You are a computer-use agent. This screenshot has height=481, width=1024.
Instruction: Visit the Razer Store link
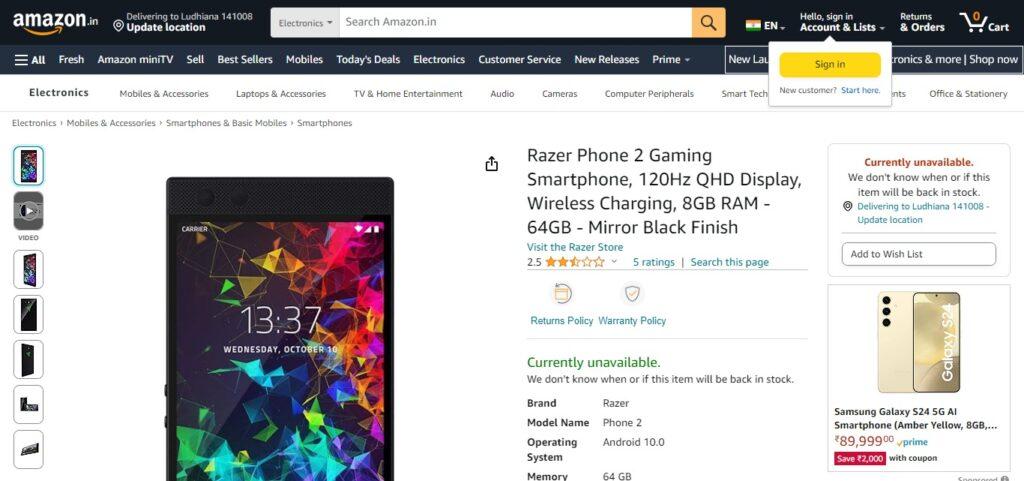pyautogui.click(x=575, y=247)
